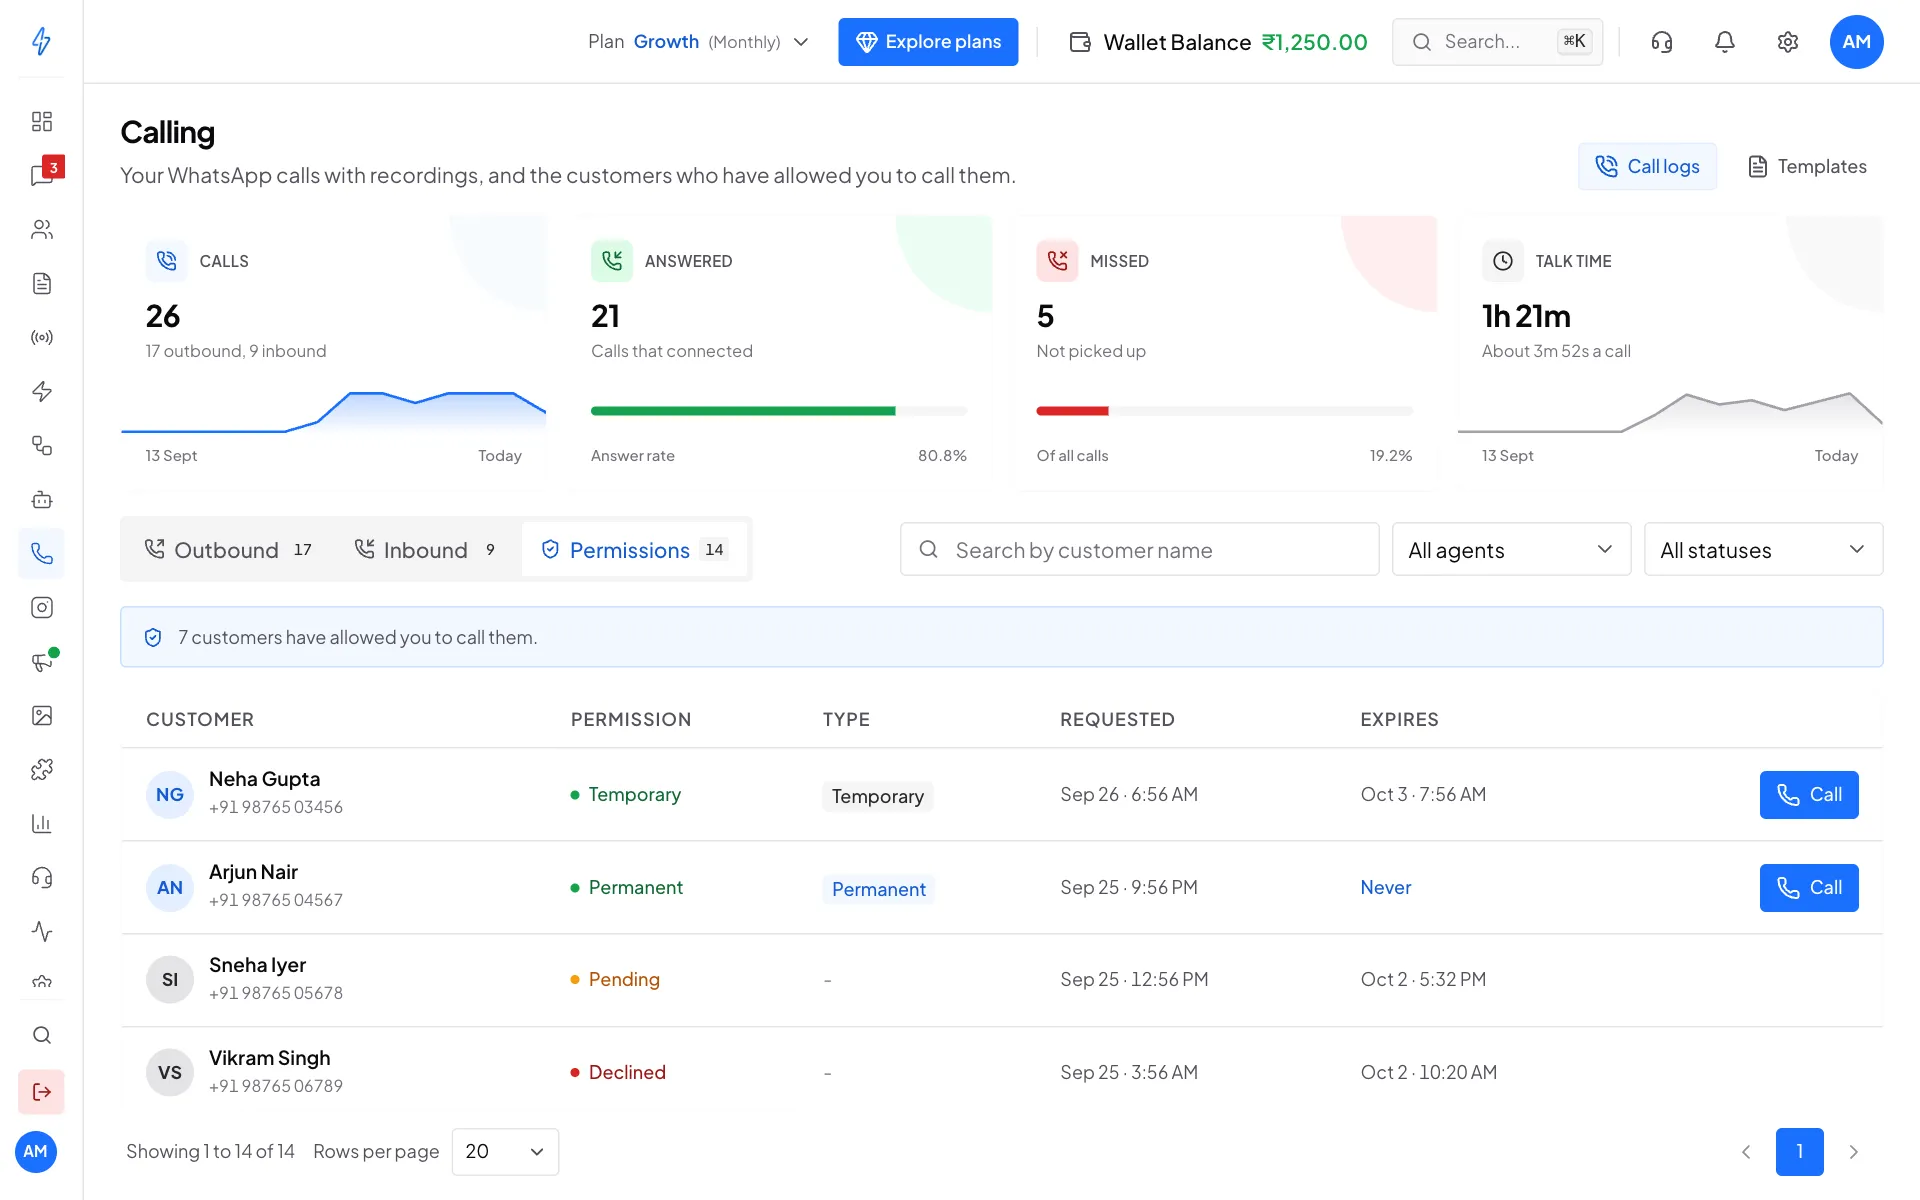Switch to the Outbound tab
Screen dimensions: 1920x1200
tap(228, 549)
